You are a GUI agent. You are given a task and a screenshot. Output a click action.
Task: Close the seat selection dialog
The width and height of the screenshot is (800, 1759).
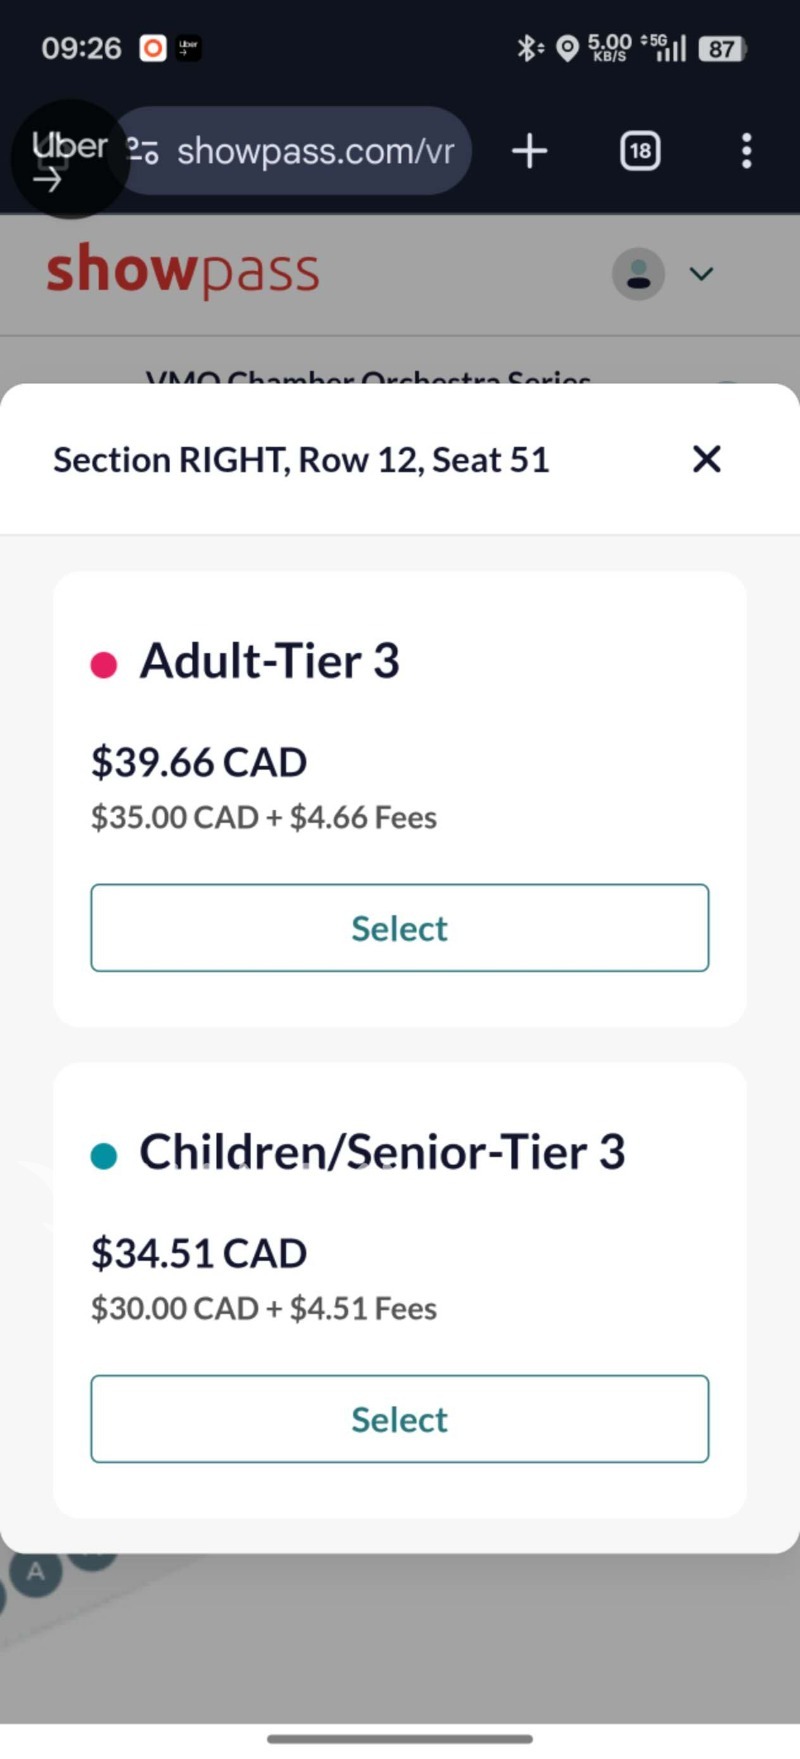pyautogui.click(x=706, y=459)
